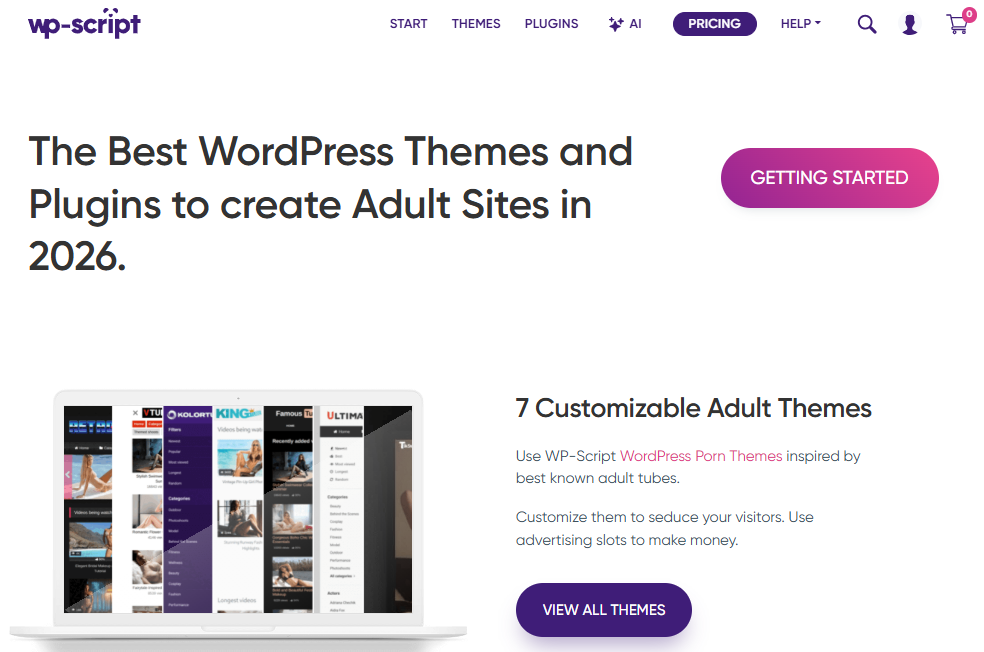
Task: Follow the WordPress Porn Themes link
Action: (700, 456)
